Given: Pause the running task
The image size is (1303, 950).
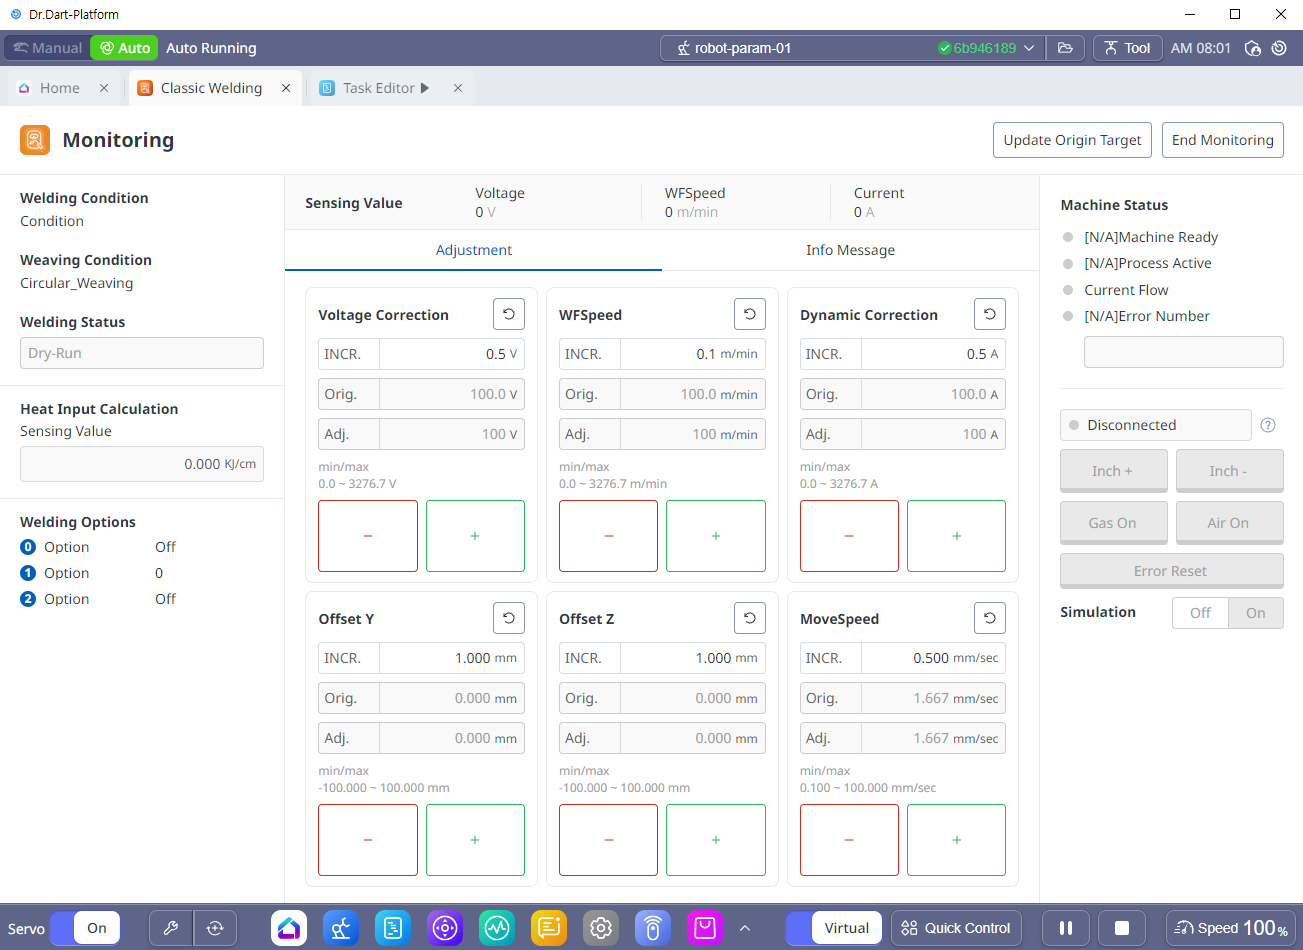Looking at the screenshot, I should 1066,928.
